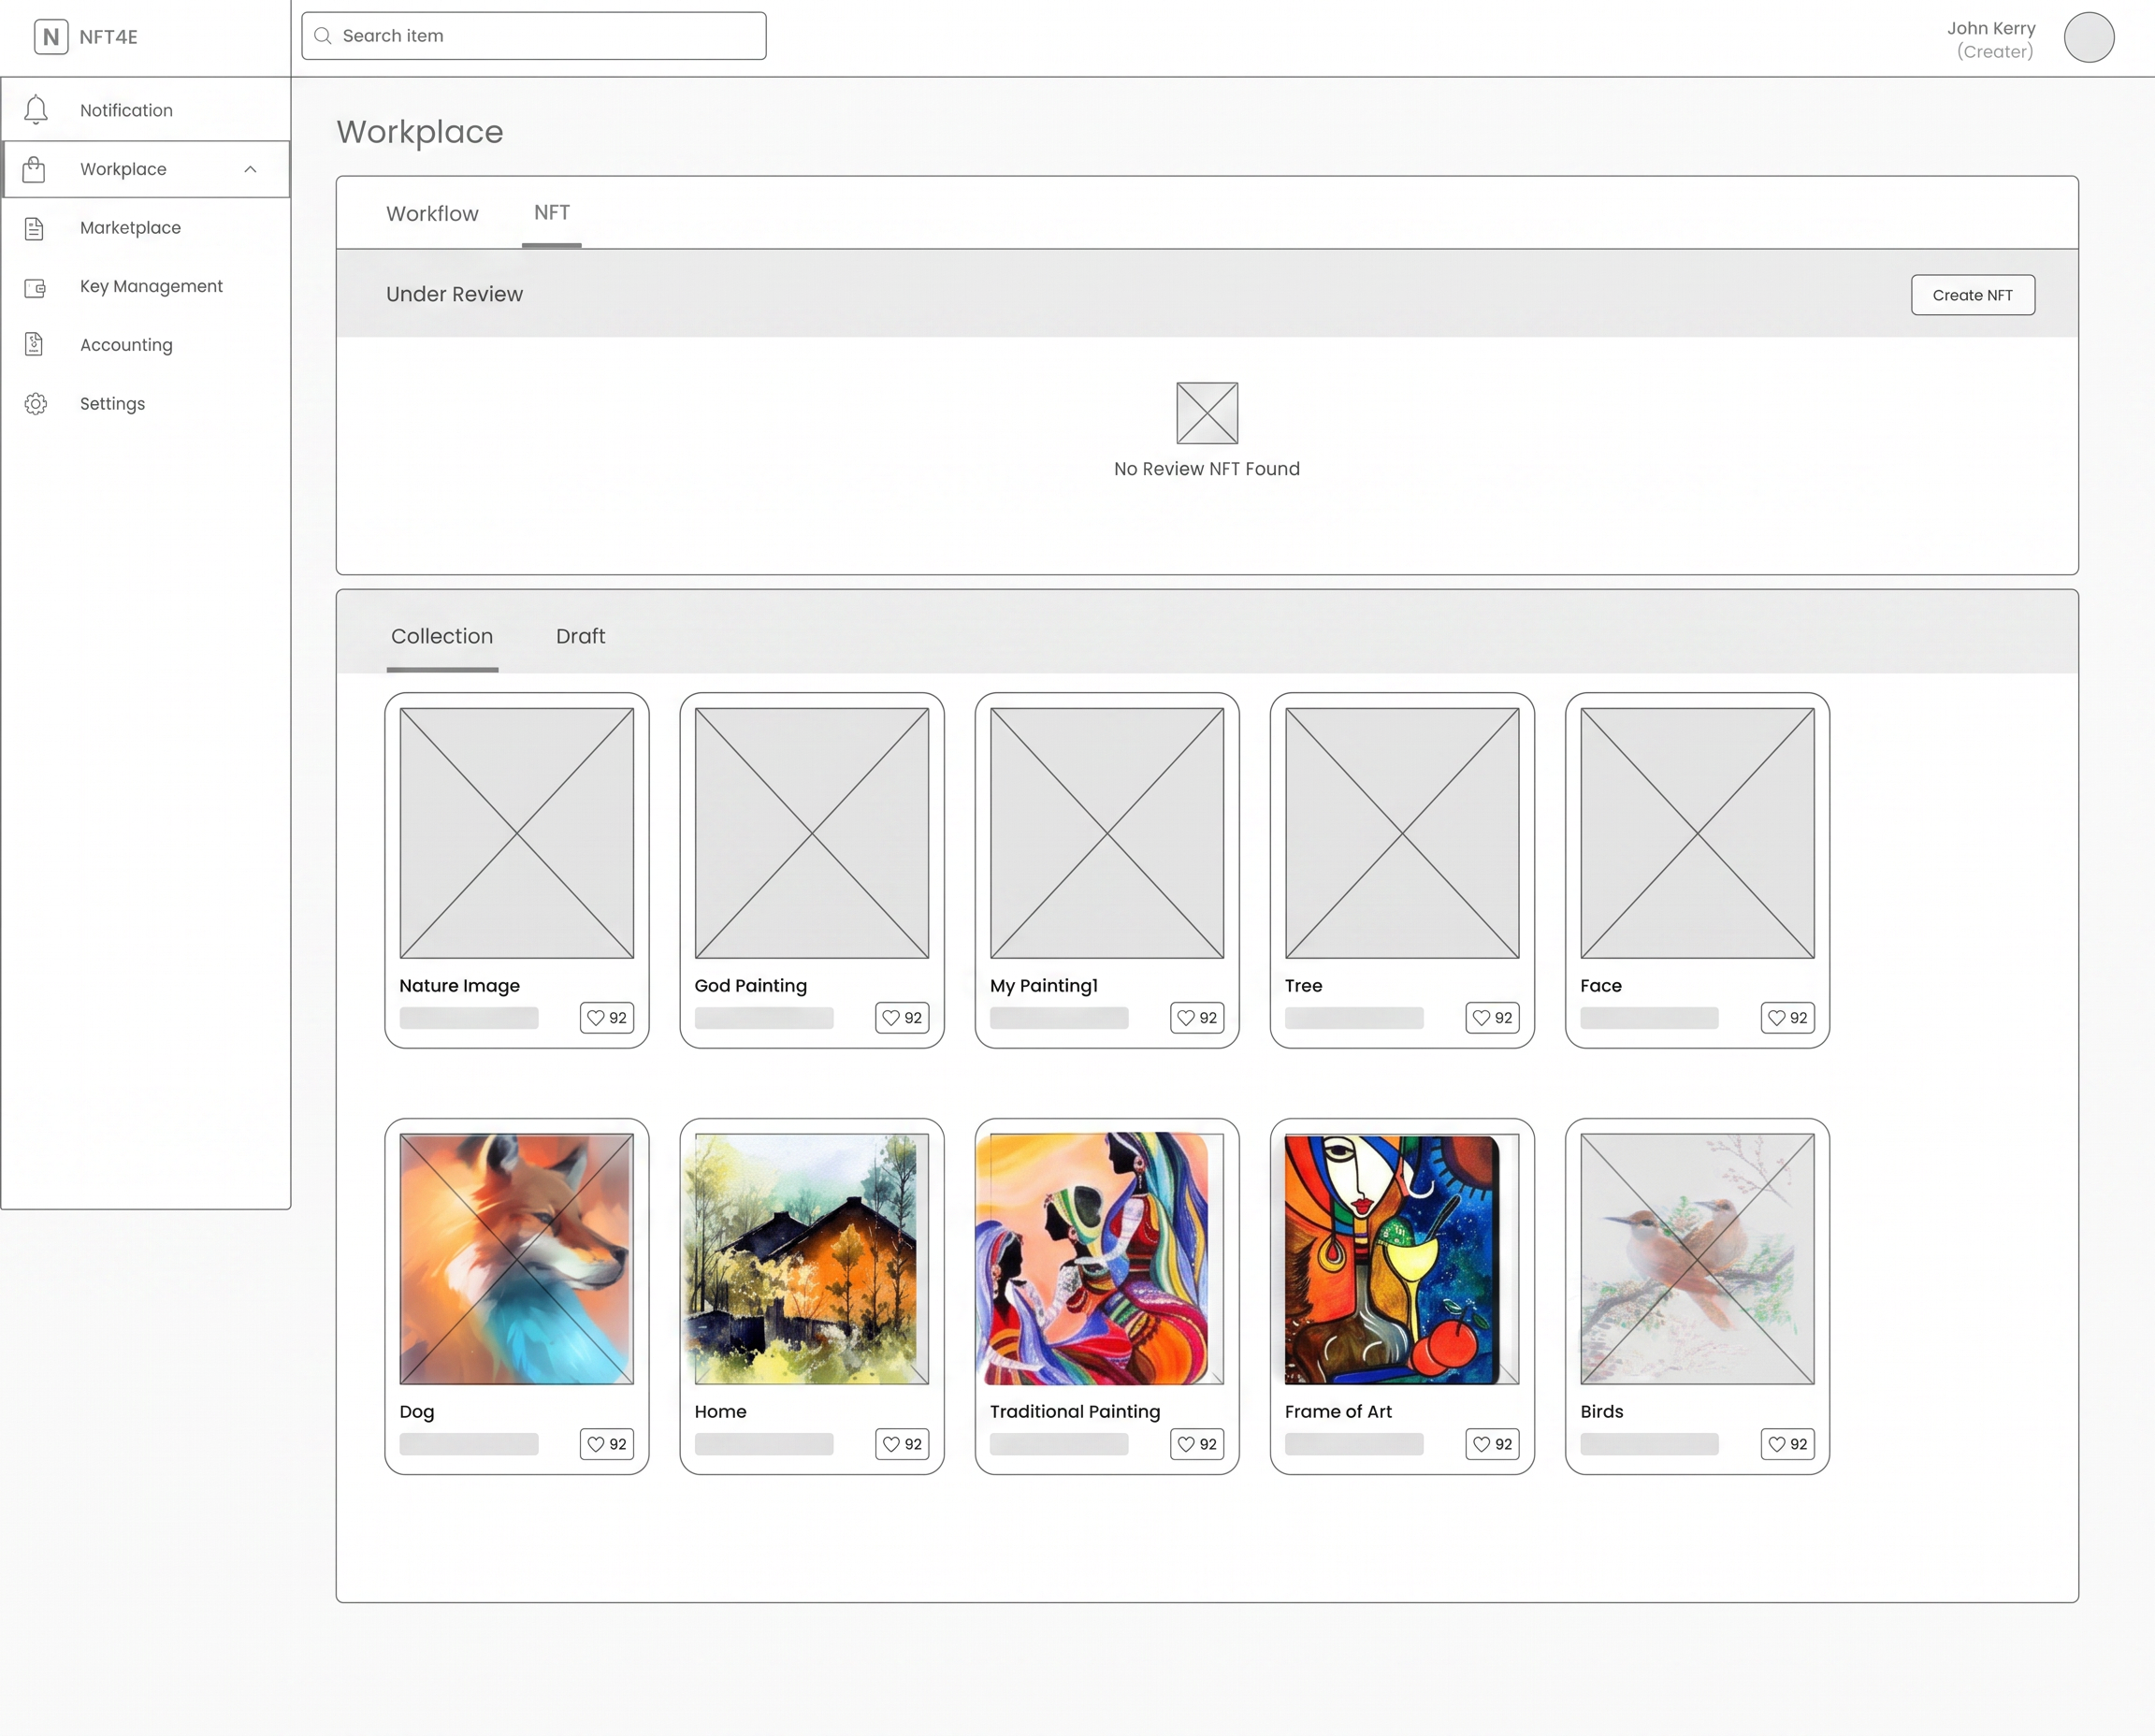2155x1736 pixels.
Task: Like the My Painting1 card
Action: coord(1197,1018)
